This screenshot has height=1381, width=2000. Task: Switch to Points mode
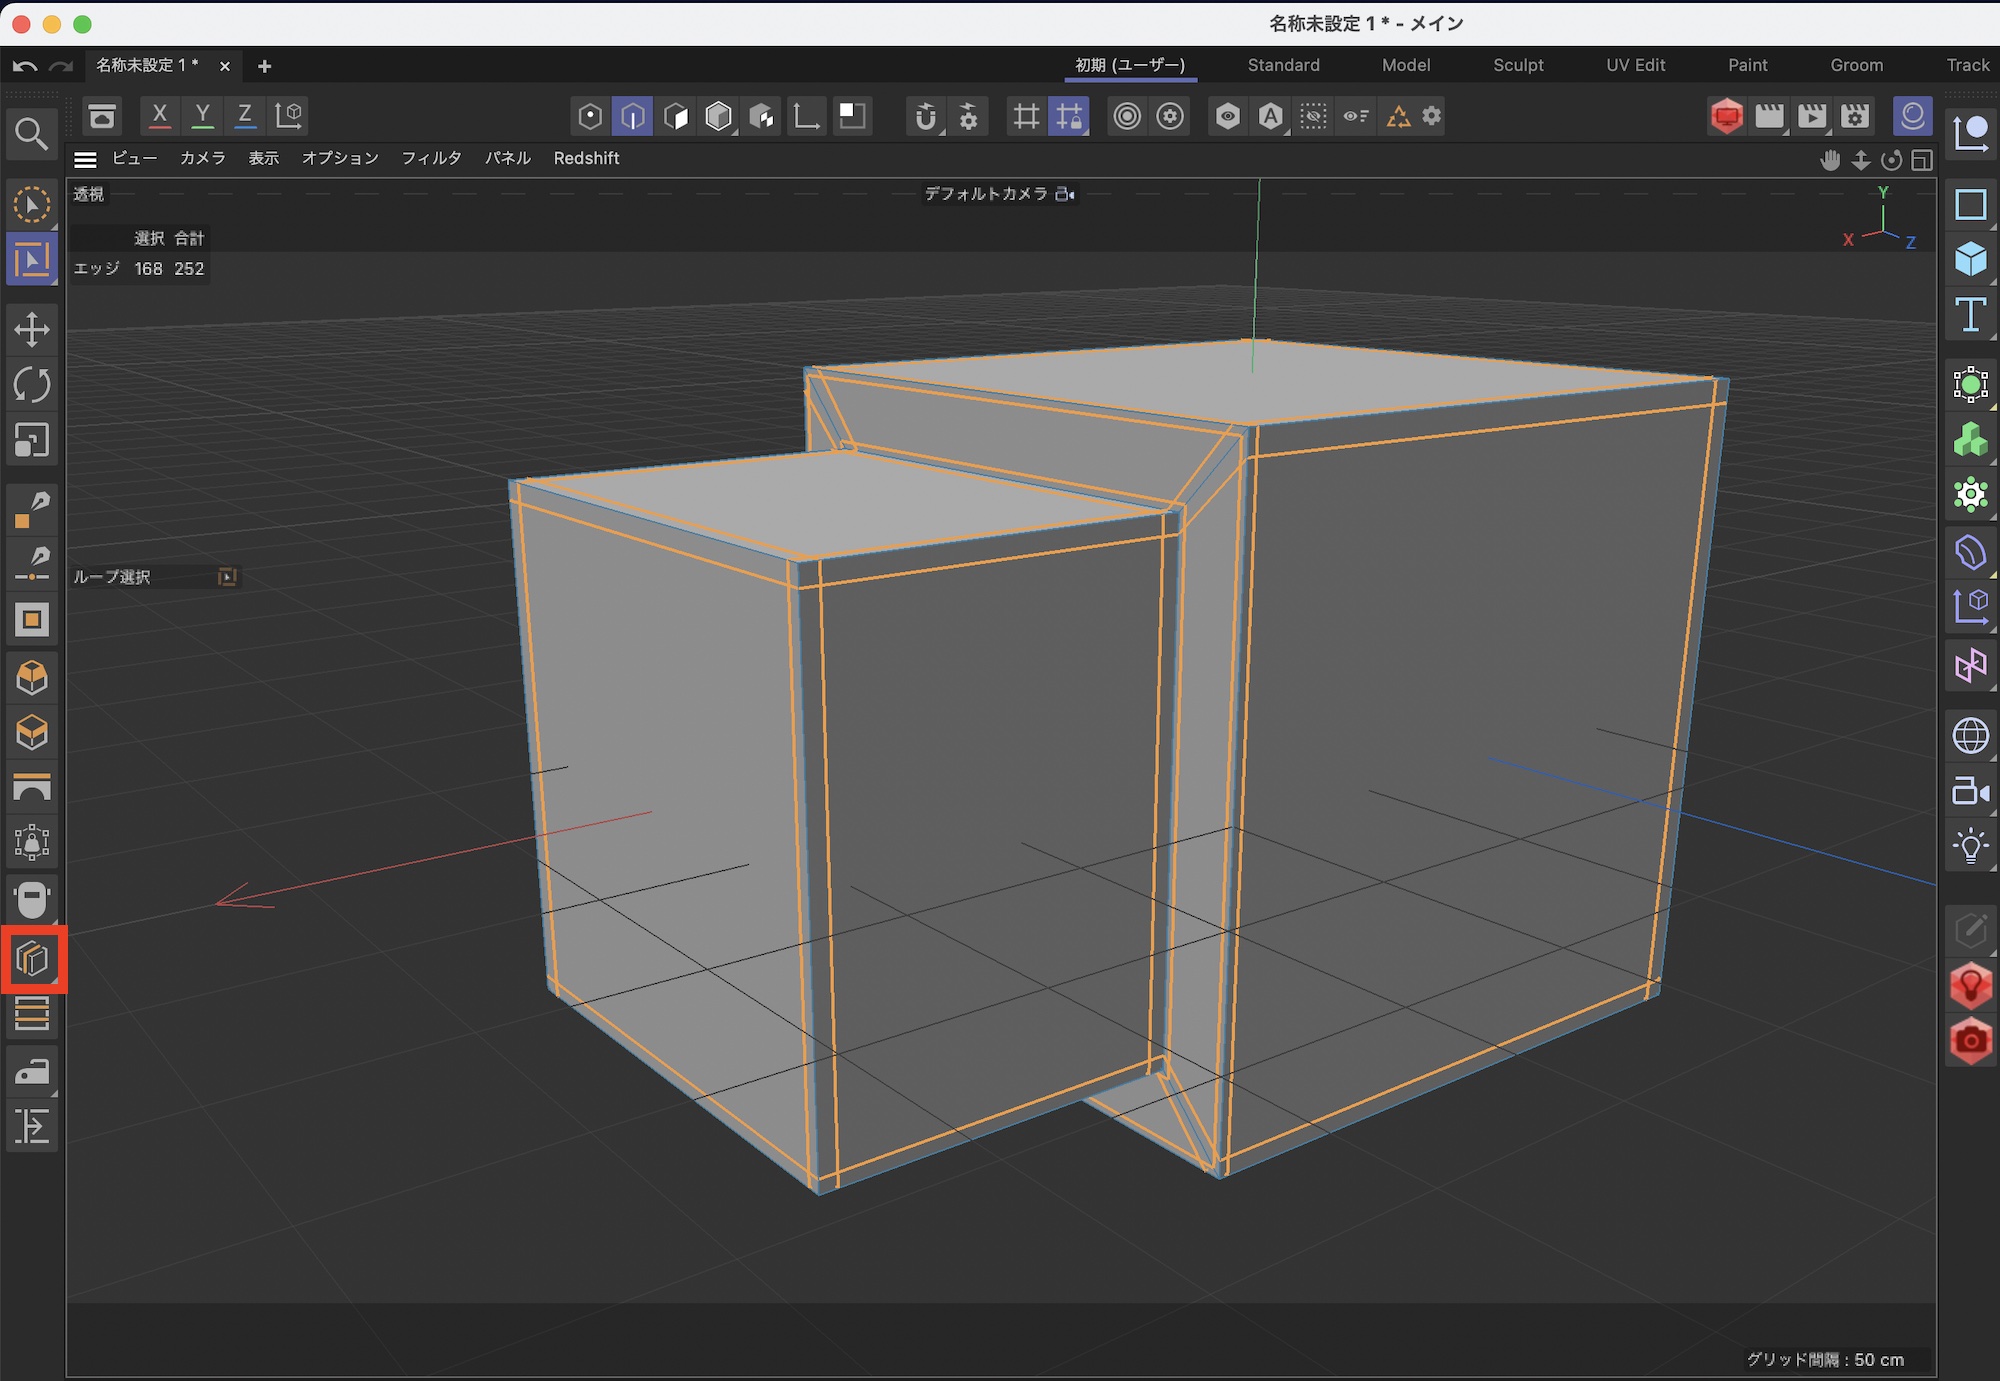[x=590, y=117]
